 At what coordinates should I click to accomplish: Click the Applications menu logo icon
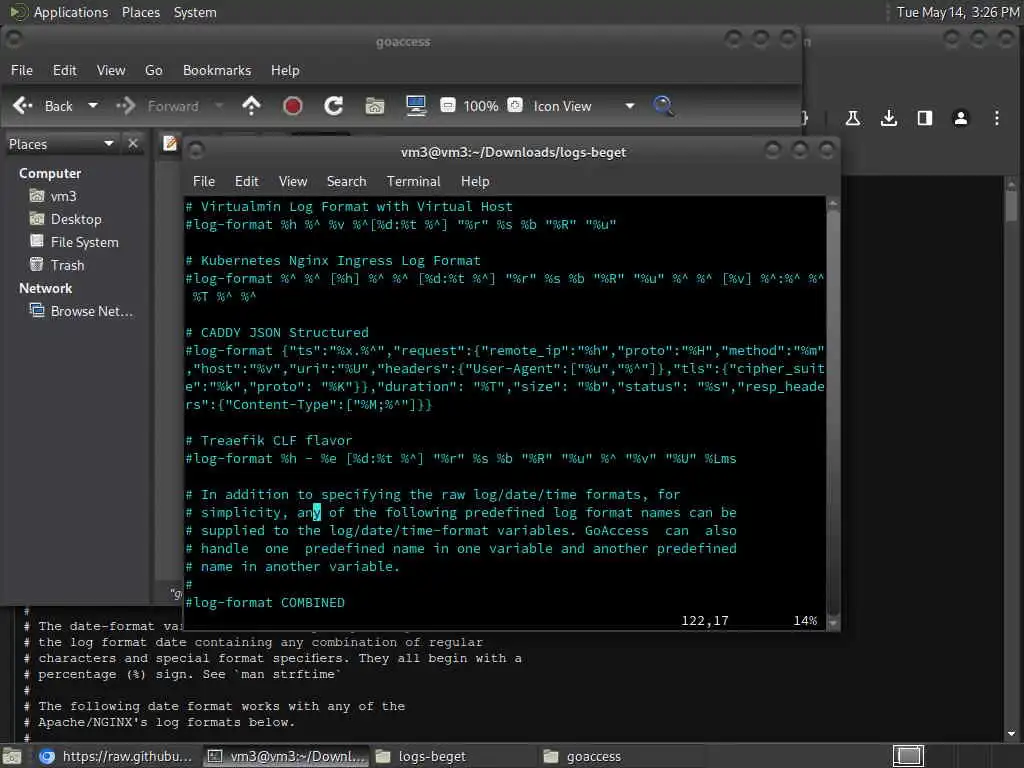coord(18,12)
